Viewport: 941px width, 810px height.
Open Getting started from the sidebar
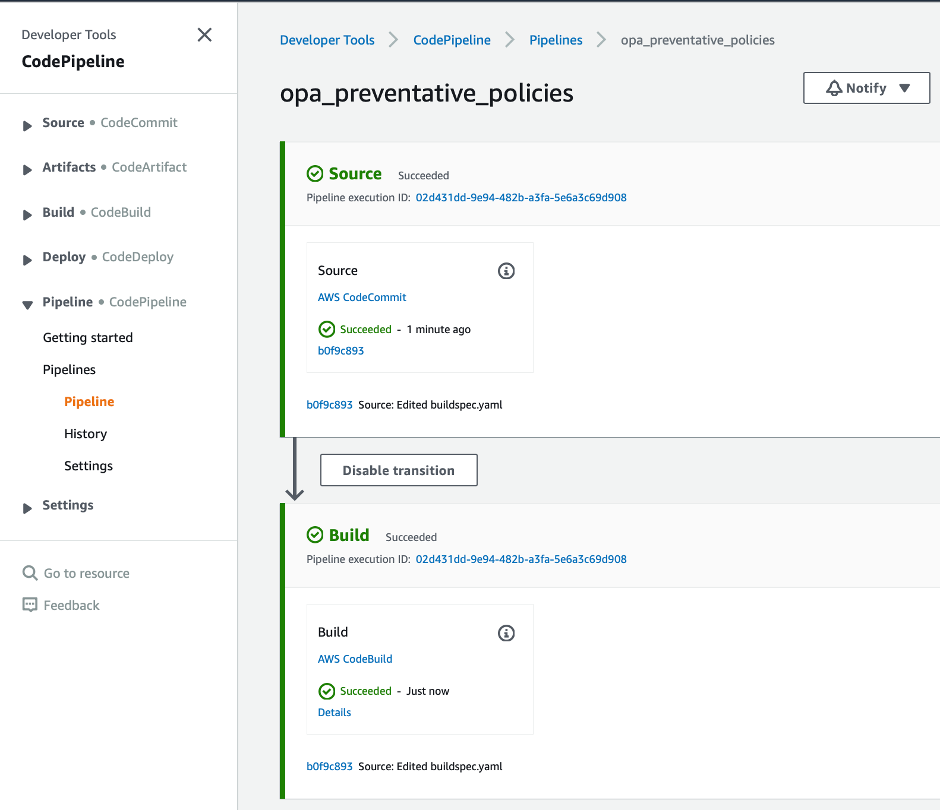coord(87,337)
